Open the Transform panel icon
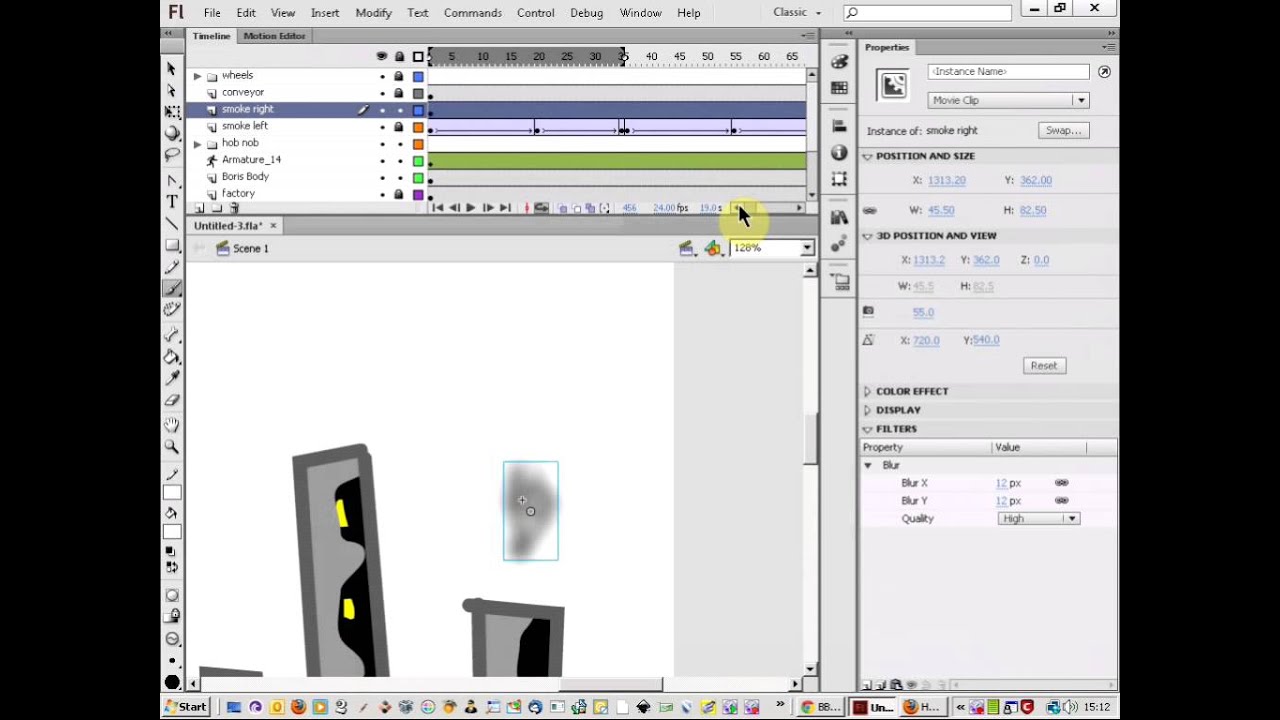 (839, 180)
